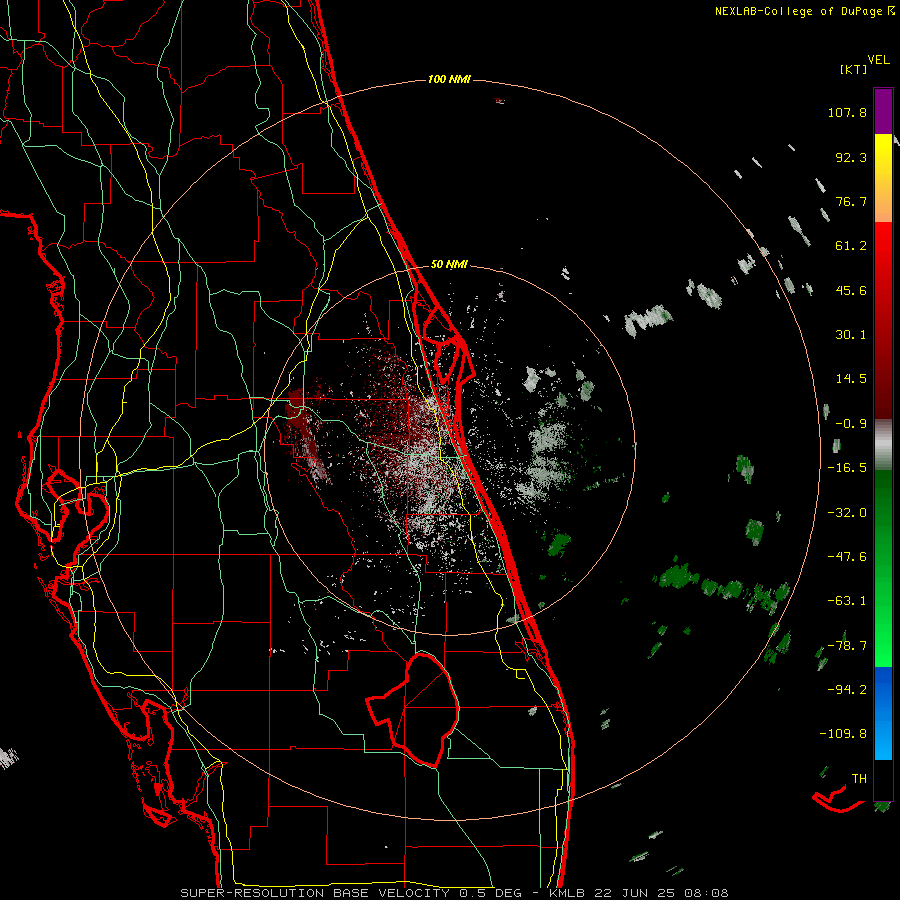Click the 107.8 scale value

pos(847,112)
